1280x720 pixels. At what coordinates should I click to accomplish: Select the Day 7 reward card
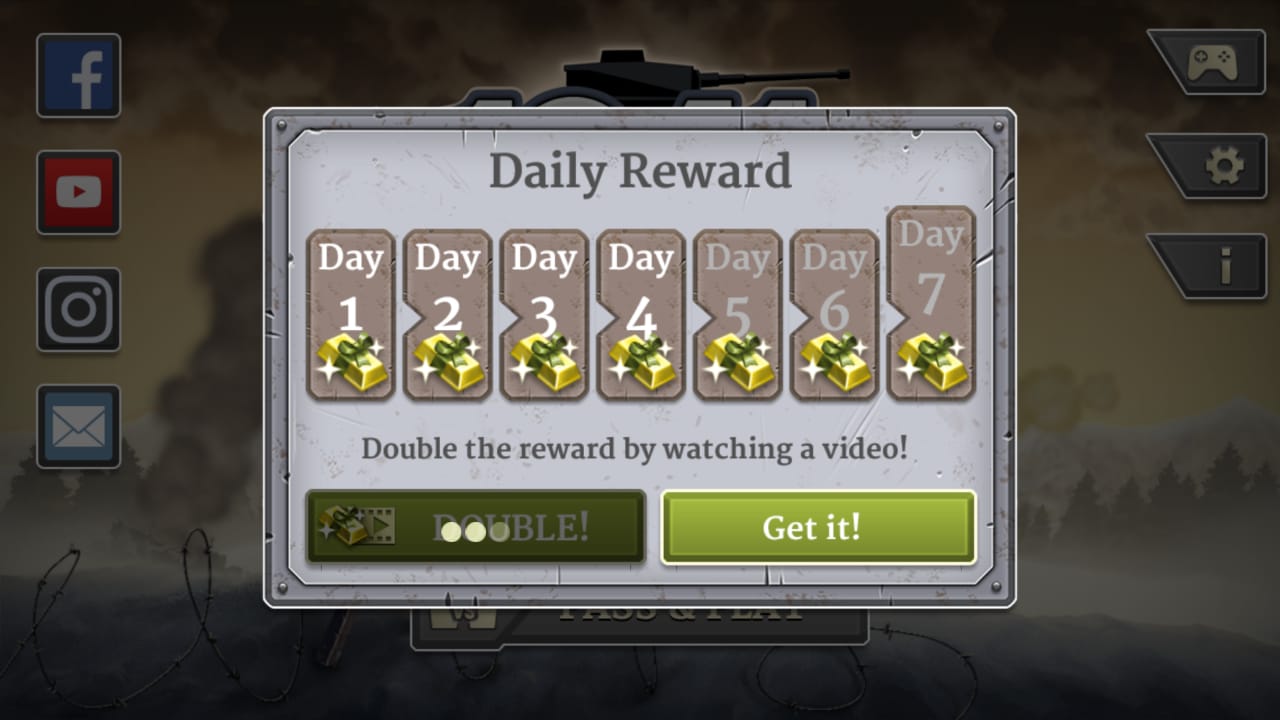tap(931, 303)
